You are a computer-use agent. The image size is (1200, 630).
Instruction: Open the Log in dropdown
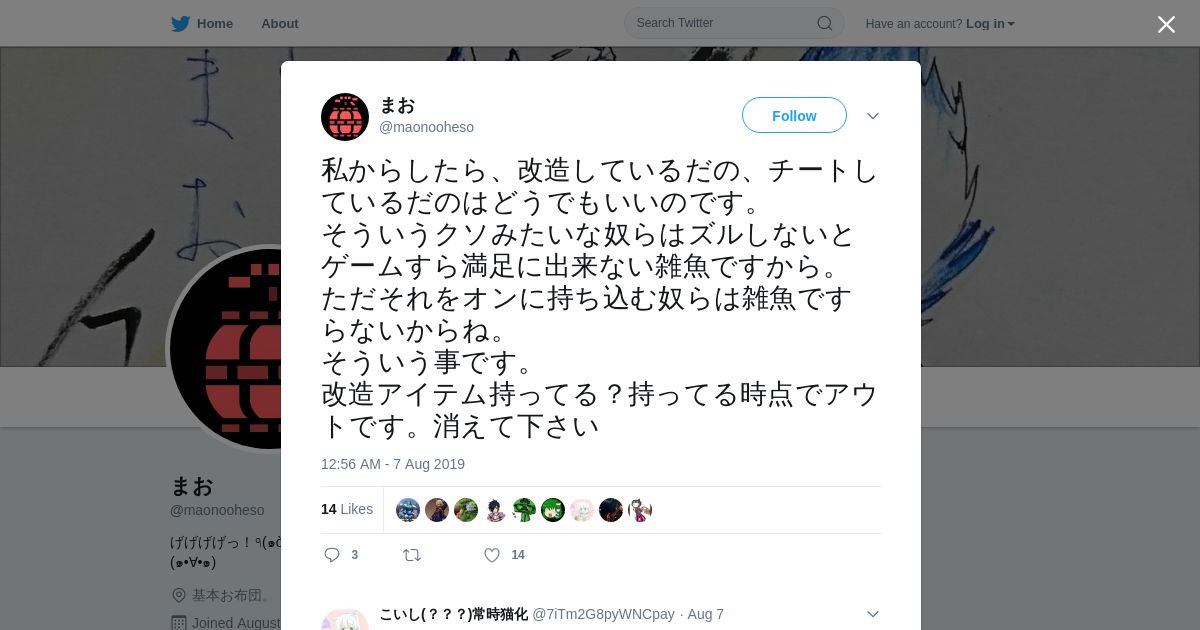point(990,24)
